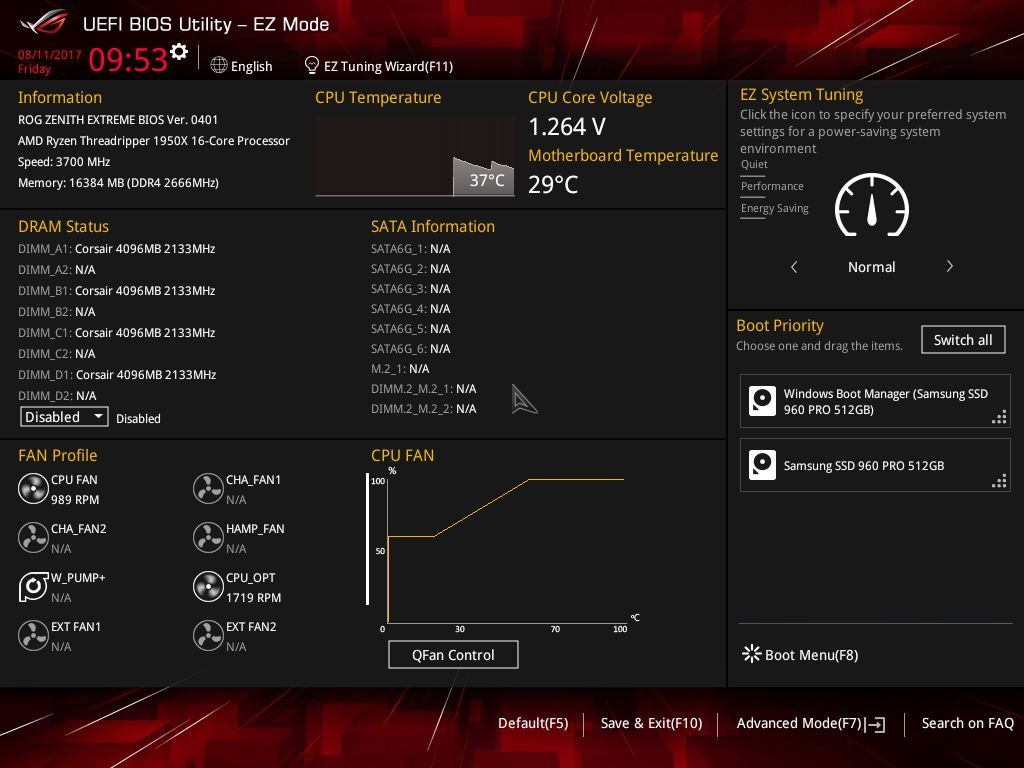Click the ROG ZENITH EXTREME BIOS Ver. 0401 text
This screenshot has height=768, width=1024.
click(118, 120)
